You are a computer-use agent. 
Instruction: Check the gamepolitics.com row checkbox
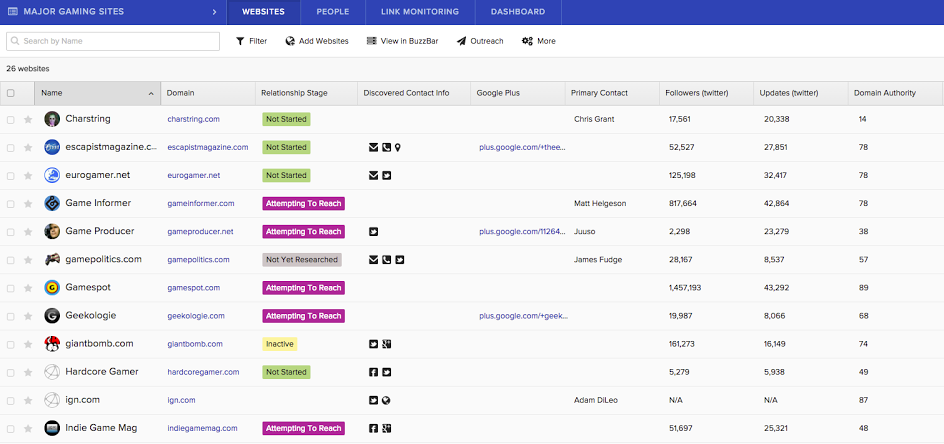[x=10, y=260]
